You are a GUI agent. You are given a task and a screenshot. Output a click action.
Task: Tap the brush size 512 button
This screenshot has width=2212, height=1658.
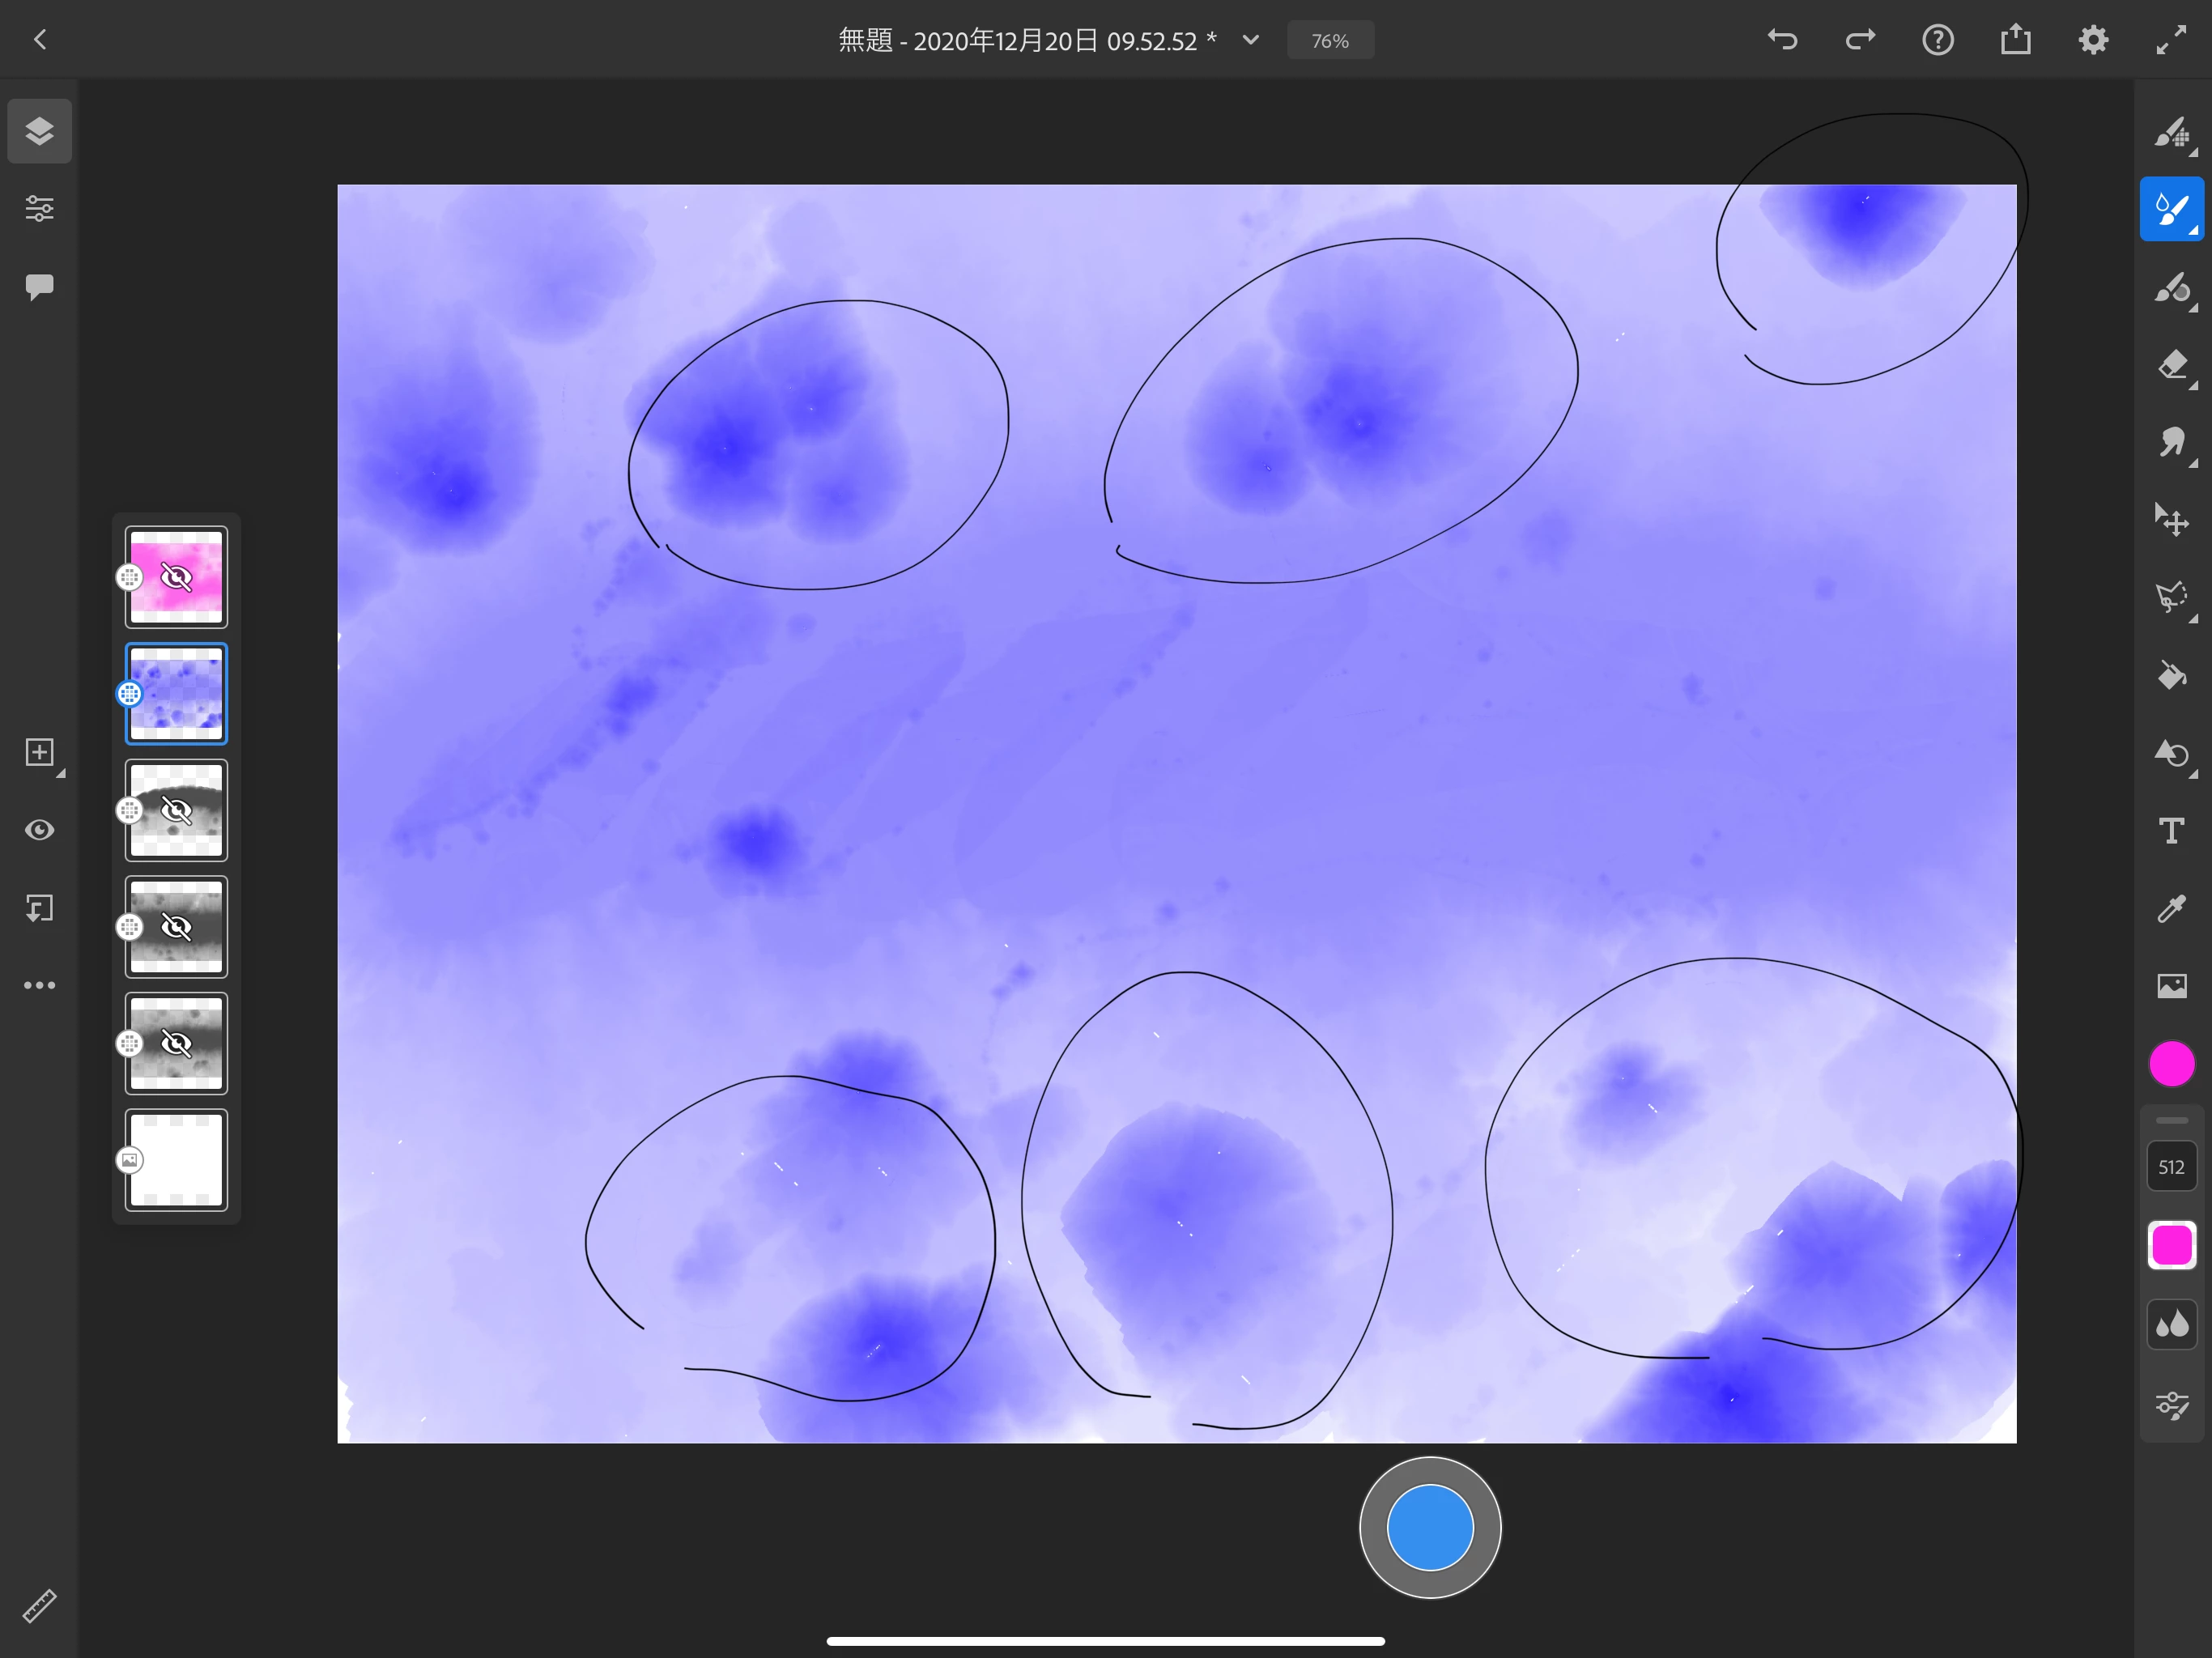coord(2170,1167)
